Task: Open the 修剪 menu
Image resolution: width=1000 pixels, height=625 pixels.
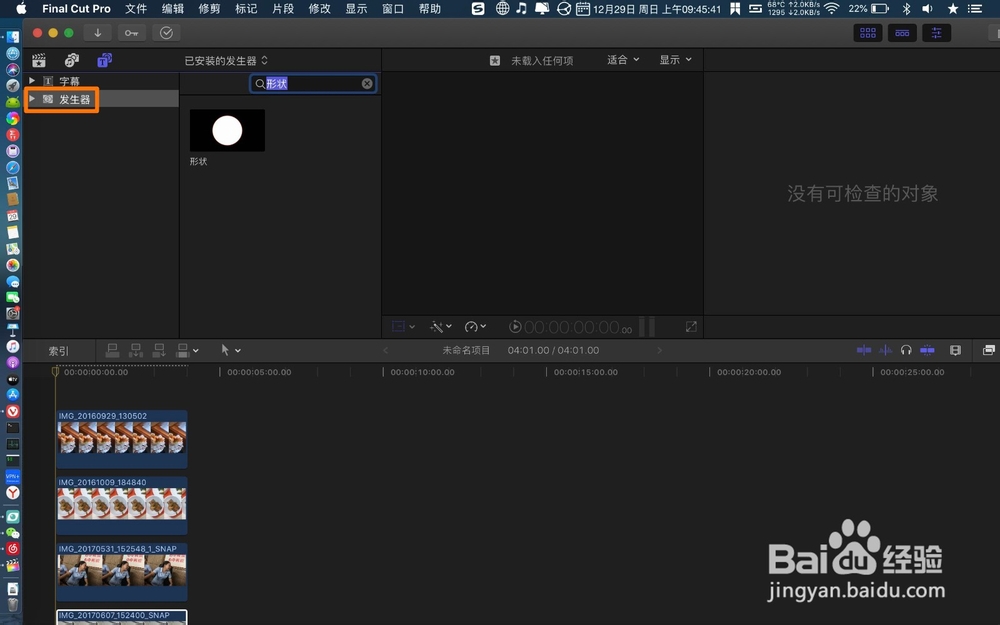Action: tap(209, 9)
